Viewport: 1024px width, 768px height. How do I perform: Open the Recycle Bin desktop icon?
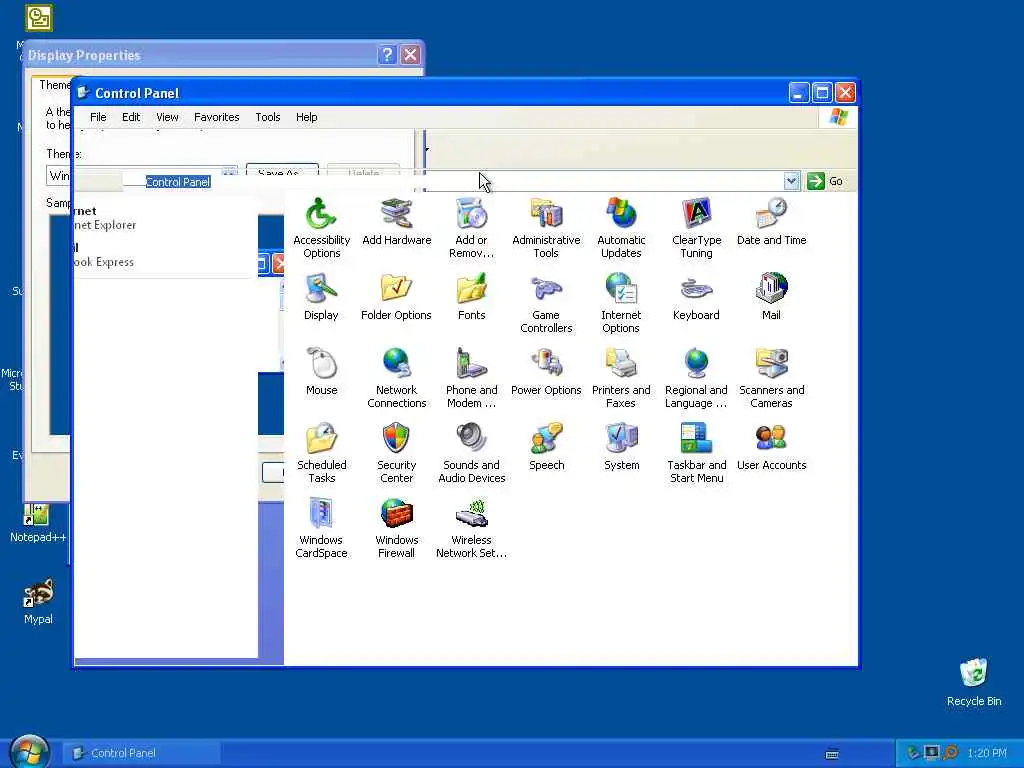pyautogui.click(x=974, y=682)
